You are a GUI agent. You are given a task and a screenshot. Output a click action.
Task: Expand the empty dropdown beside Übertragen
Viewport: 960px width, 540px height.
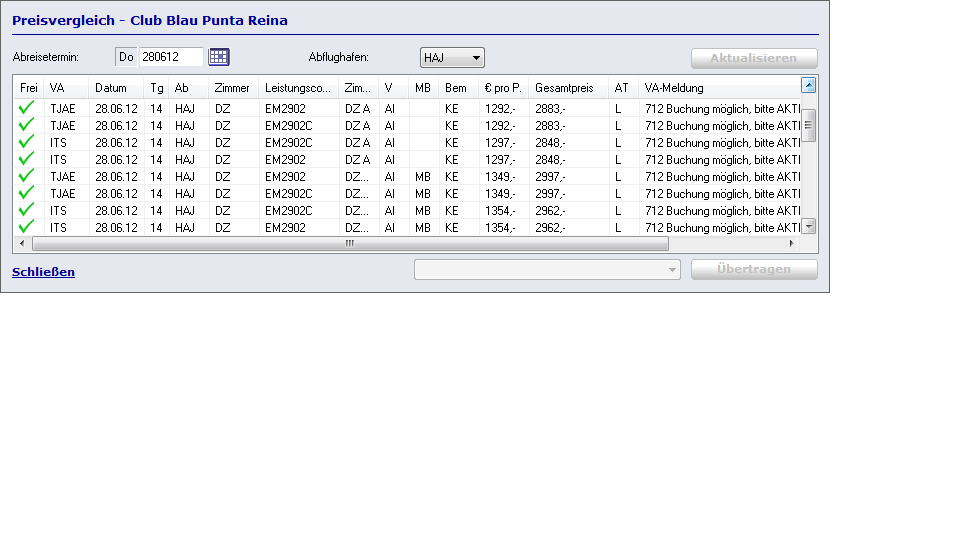pyautogui.click(x=547, y=269)
